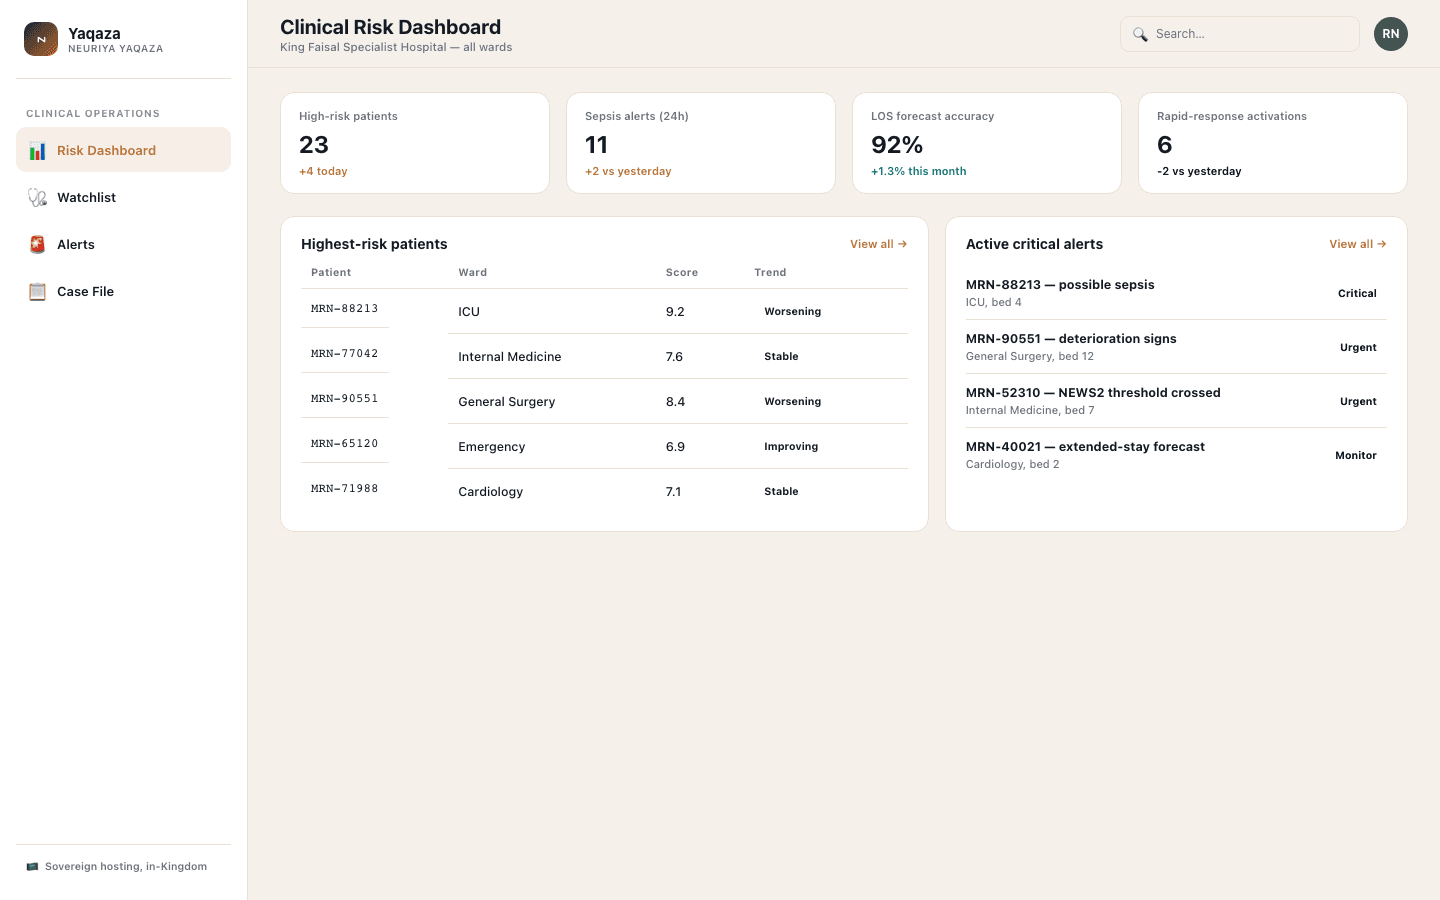Click the Improving trend badge
Image resolution: width=1440 pixels, height=900 pixels.
coord(791,447)
